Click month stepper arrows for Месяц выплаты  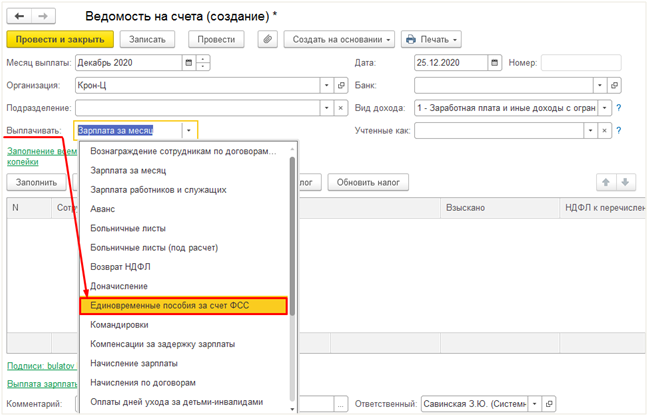pos(204,63)
